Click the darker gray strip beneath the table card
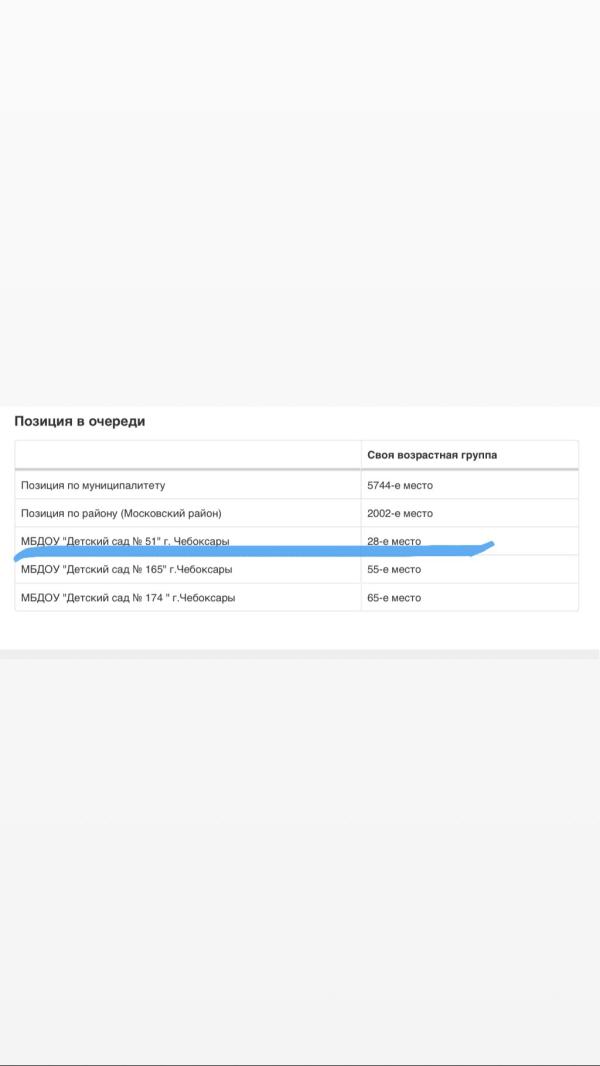The height and width of the screenshot is (1066, 600). point(300,654)
